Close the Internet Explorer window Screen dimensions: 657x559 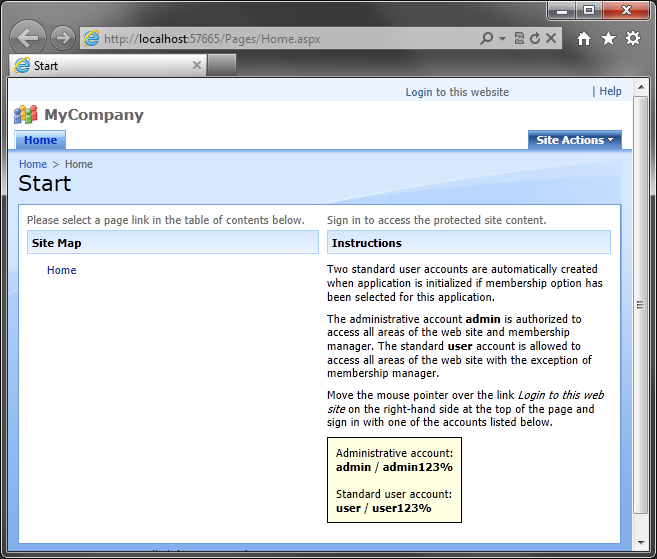pyautogui.click(x=626, y=11)
